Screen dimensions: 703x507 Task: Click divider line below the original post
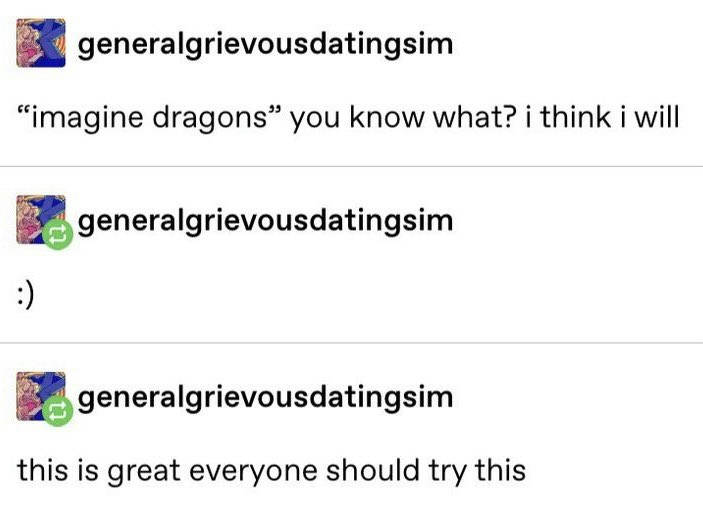[x=352, y=166]
